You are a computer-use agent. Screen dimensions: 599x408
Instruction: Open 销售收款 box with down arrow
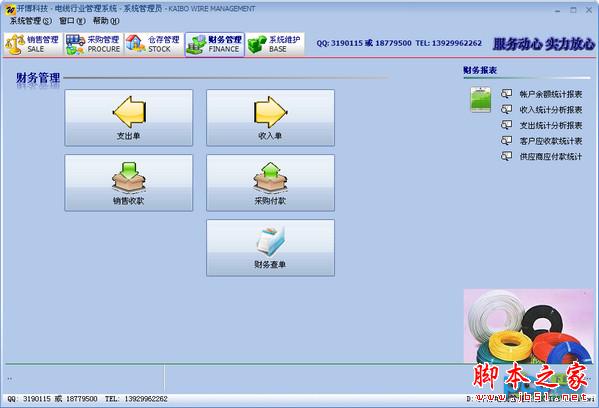point(129,183)
